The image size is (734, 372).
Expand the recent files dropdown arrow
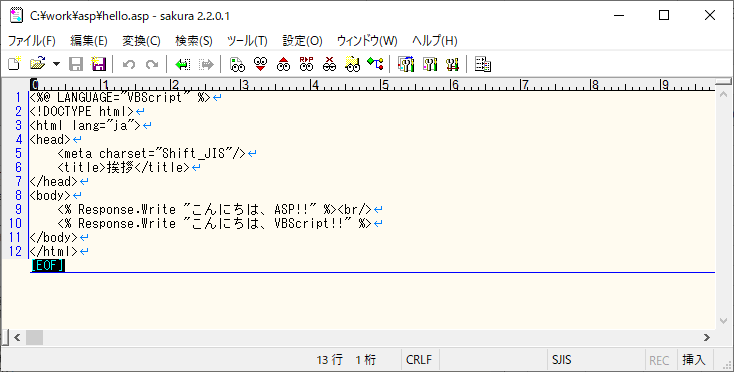coord(56,64)
